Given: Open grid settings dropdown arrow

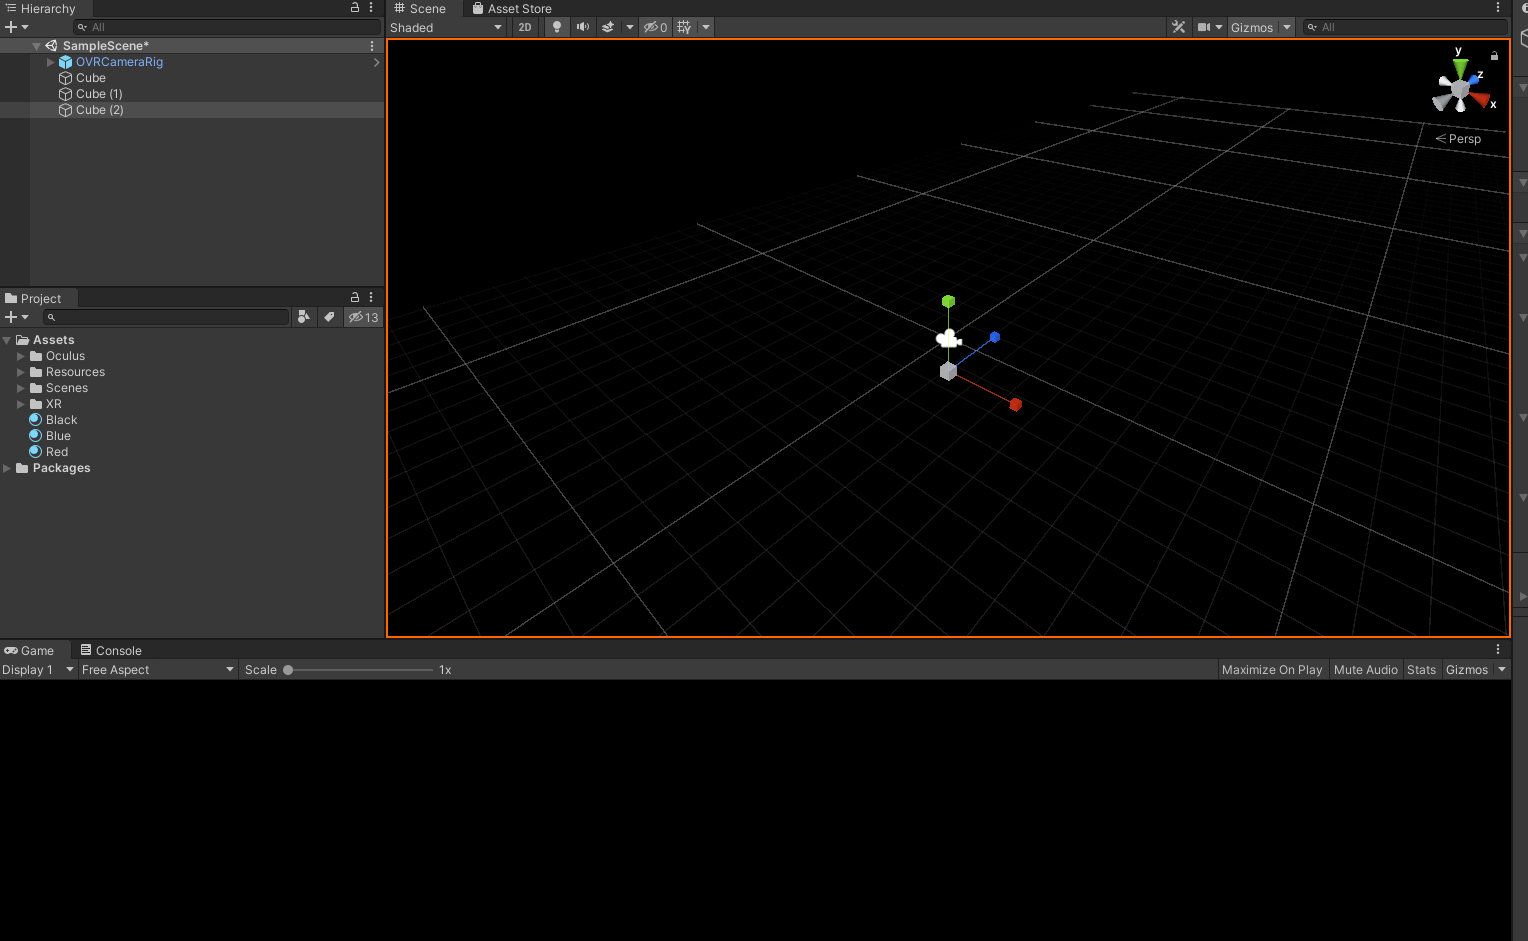Looking at the screenshot, I should (x=706, y=27).
